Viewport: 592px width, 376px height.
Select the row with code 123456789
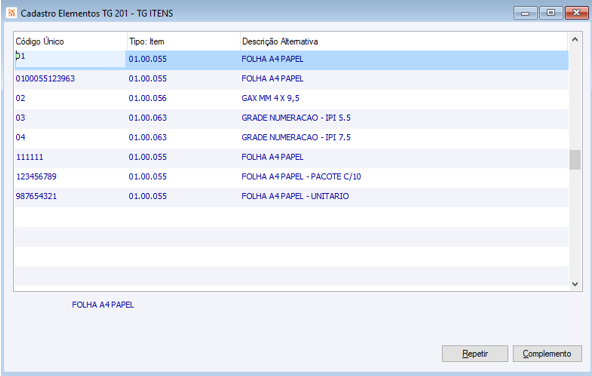pos(291,177)
